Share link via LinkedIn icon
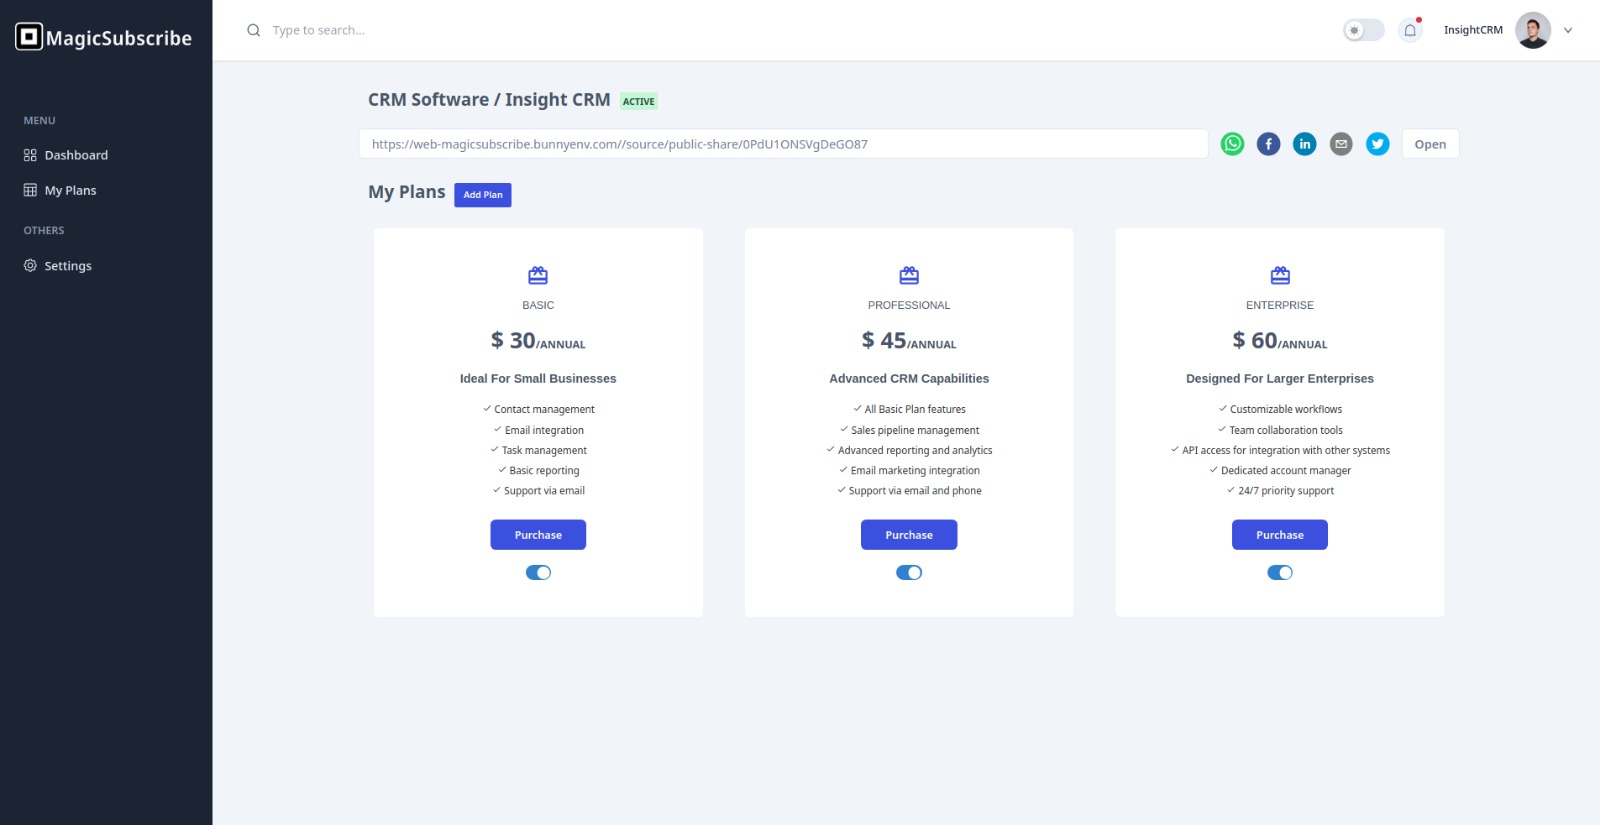The image size is (1600, 825). tap(1305, 144)
